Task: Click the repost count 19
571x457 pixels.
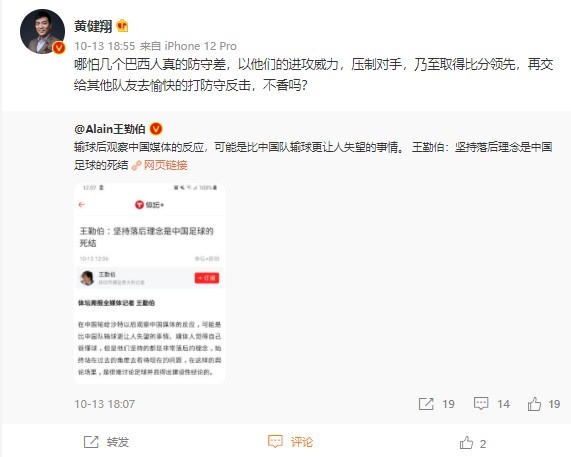Action: pos(448,404)
